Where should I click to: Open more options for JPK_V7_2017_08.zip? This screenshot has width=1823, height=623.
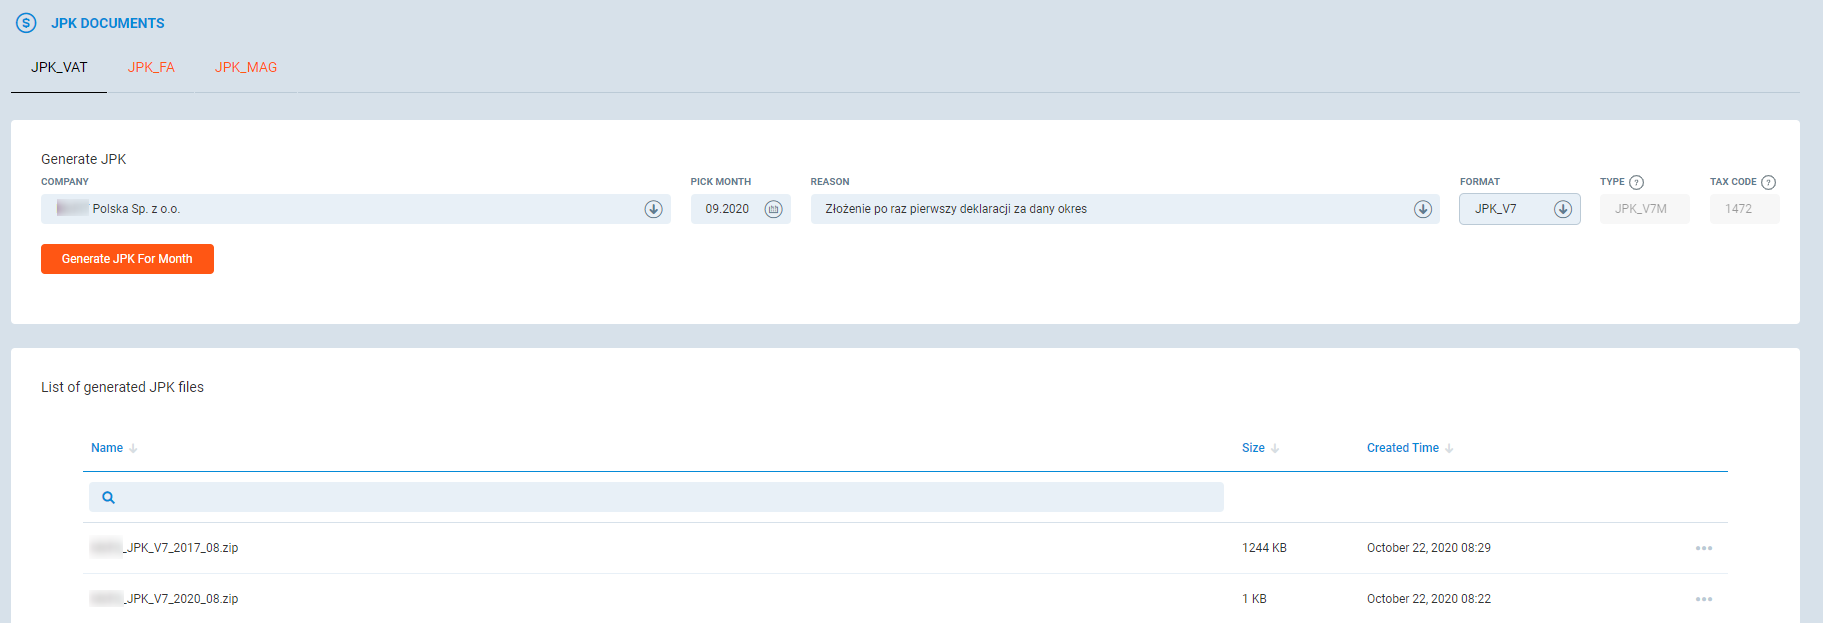click(x=1703, y=548)
